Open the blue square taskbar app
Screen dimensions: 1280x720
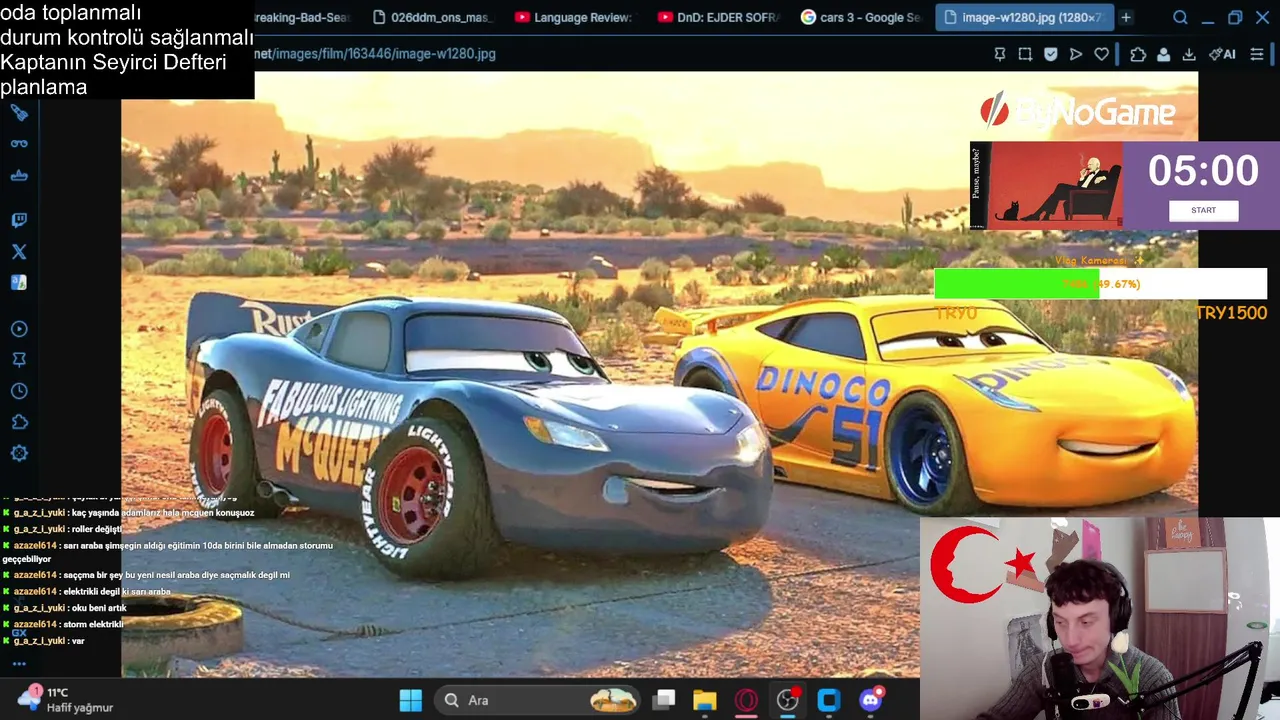point(829,700)
